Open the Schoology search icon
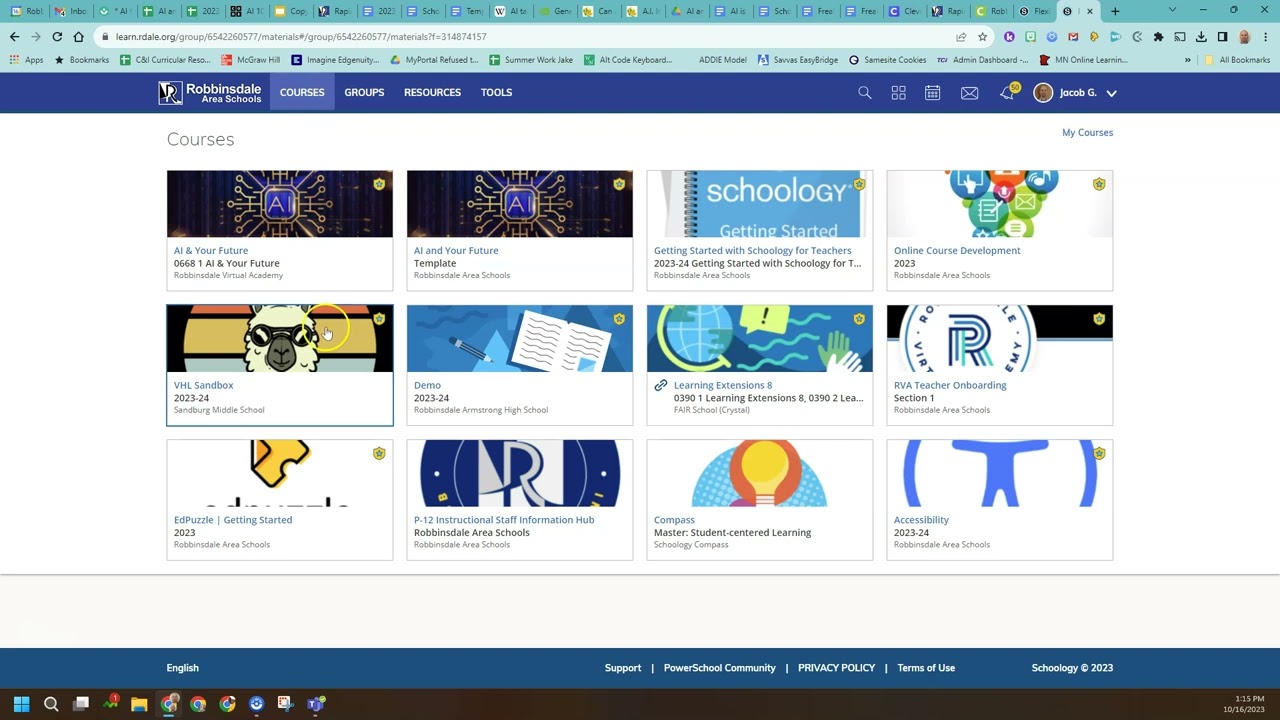Image resolution: width=1280 pixels, height=720 pixels. pyautogui.click(x=865, y=93)
